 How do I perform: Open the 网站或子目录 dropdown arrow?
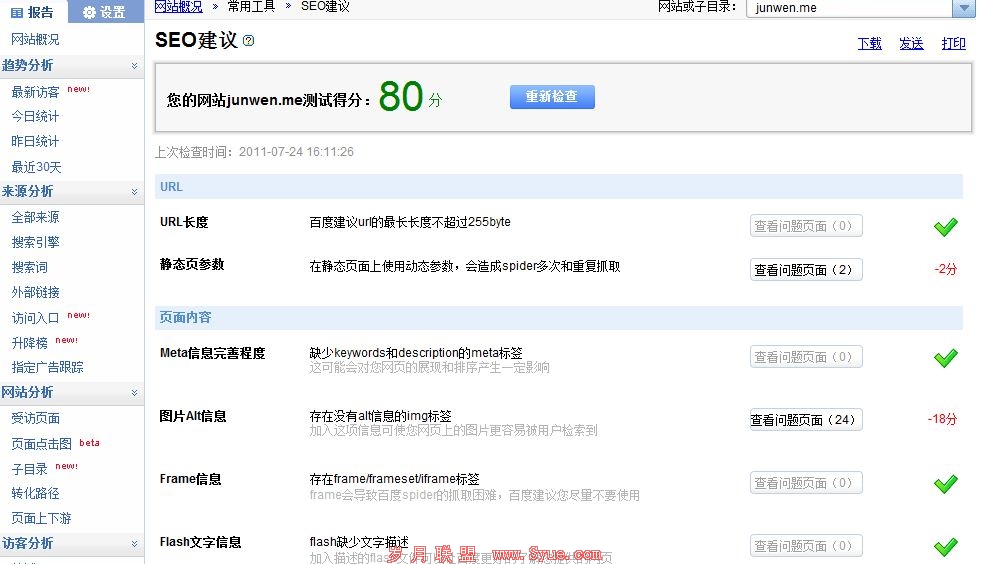pos(963,8)
